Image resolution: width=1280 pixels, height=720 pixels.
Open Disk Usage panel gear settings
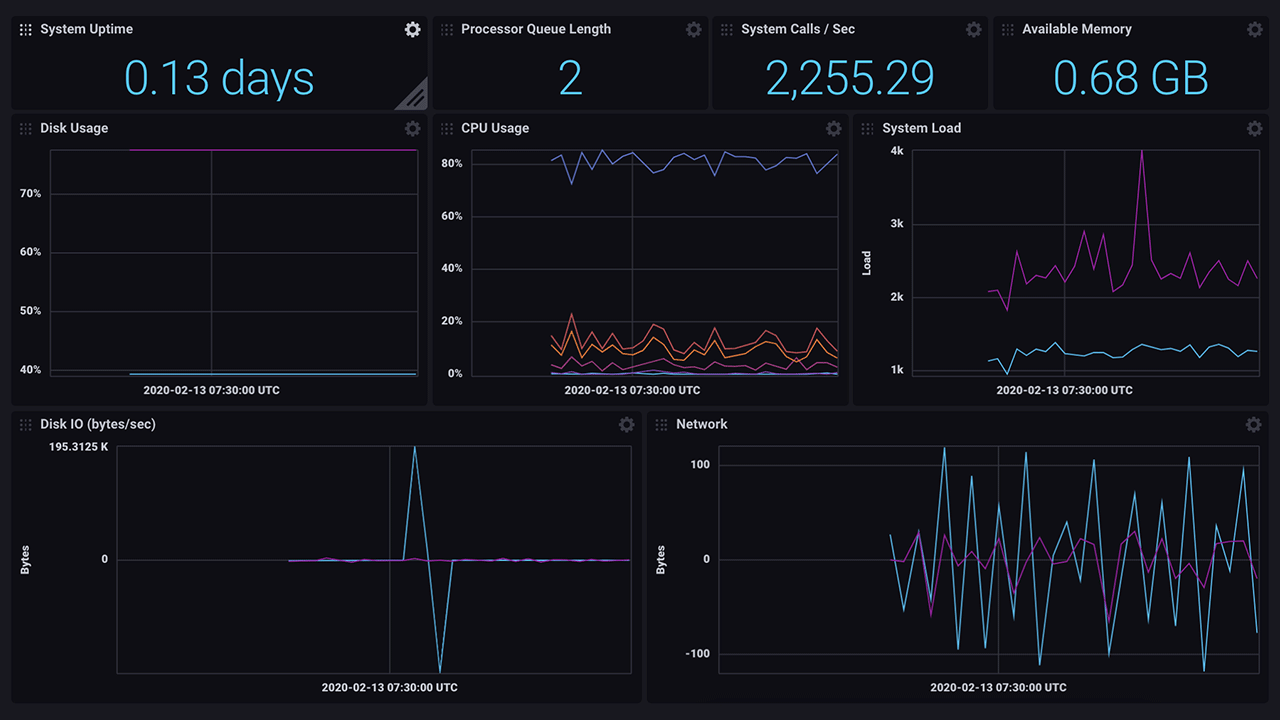[412, 129]
